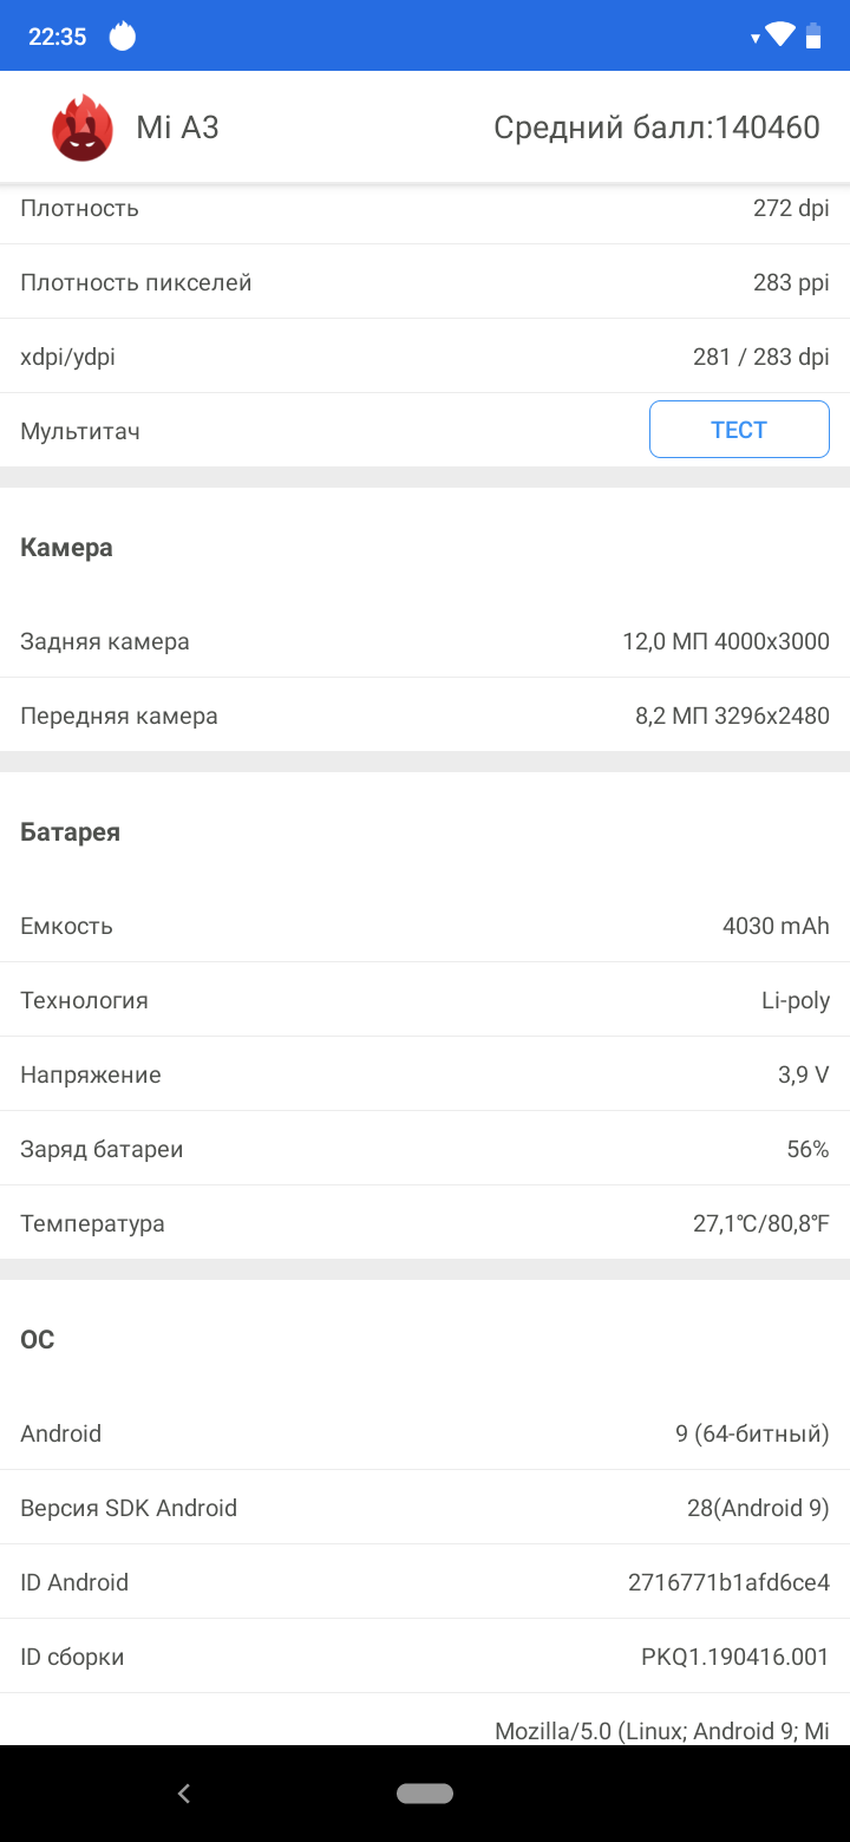Screen dimensions: 850x1842
Task: Tap the Емкость 4030 mAh row
Action: pos(425,926)
